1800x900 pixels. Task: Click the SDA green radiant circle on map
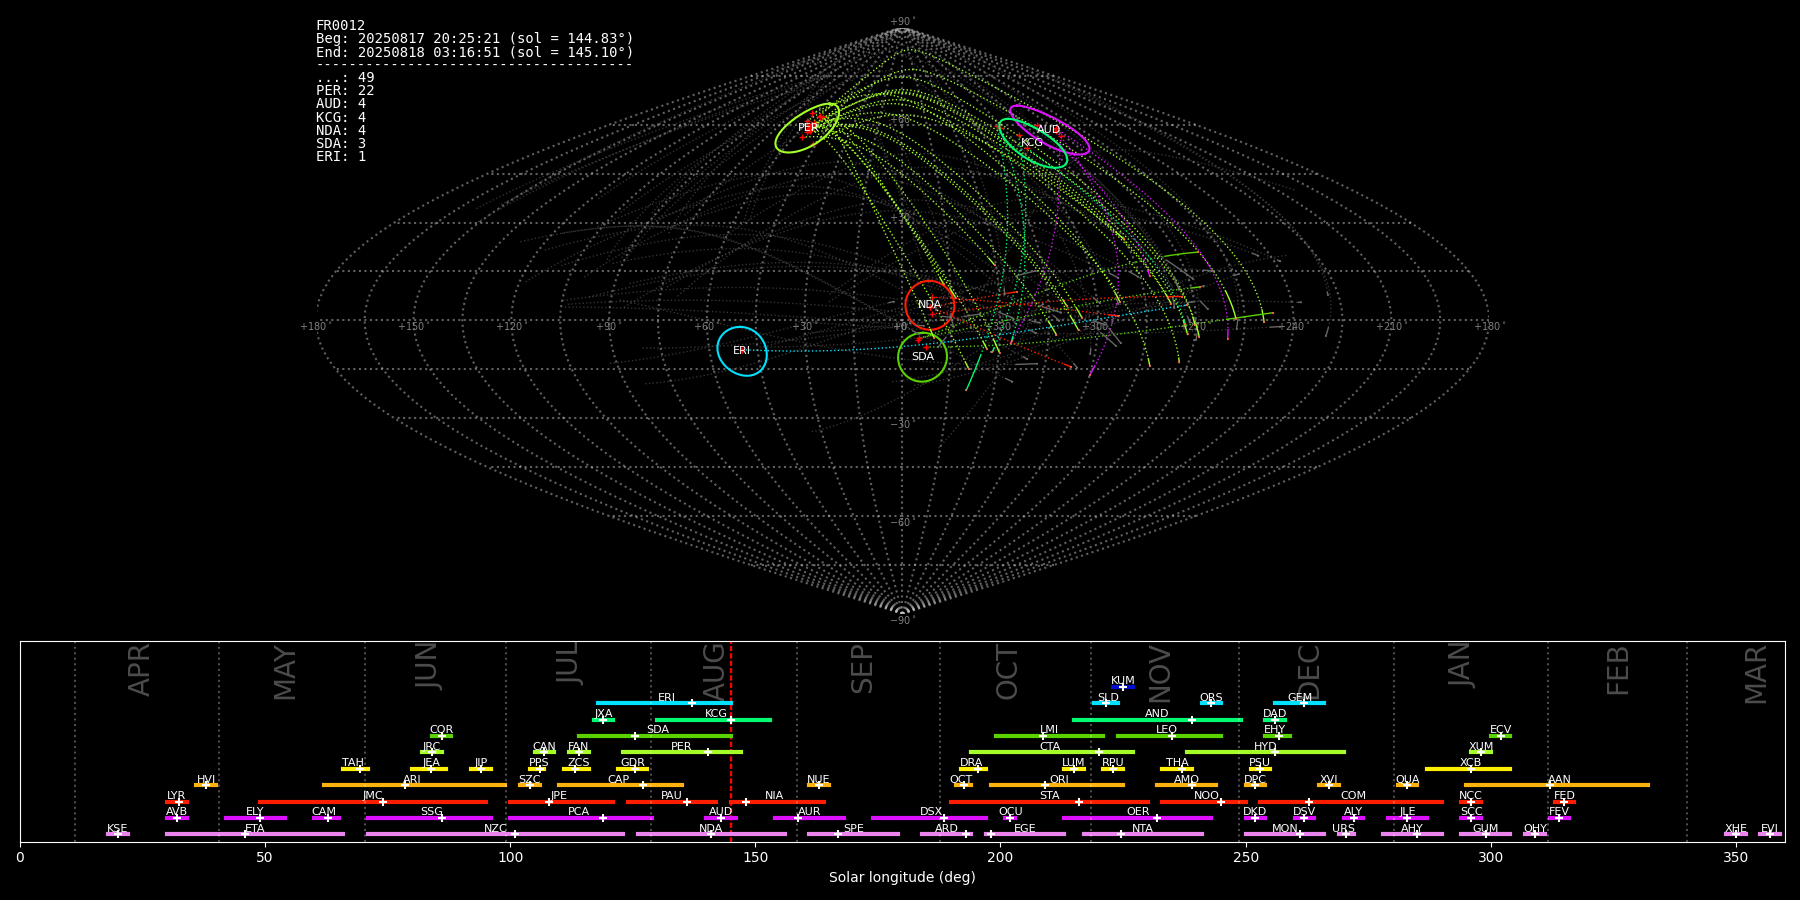click(922, 357)
